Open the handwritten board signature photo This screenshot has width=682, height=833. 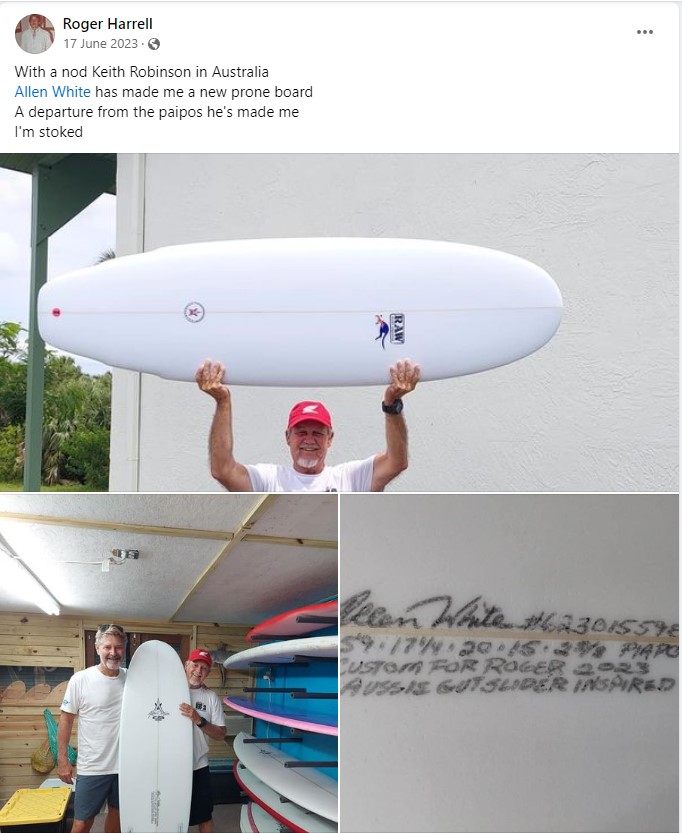[509, 664]
